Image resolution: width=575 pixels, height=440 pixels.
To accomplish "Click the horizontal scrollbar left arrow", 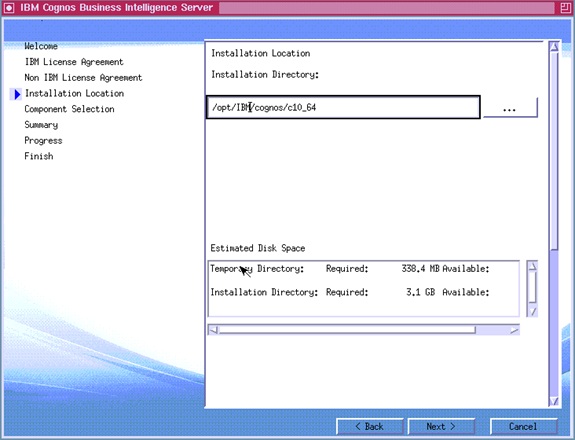I will pos(213,330).
